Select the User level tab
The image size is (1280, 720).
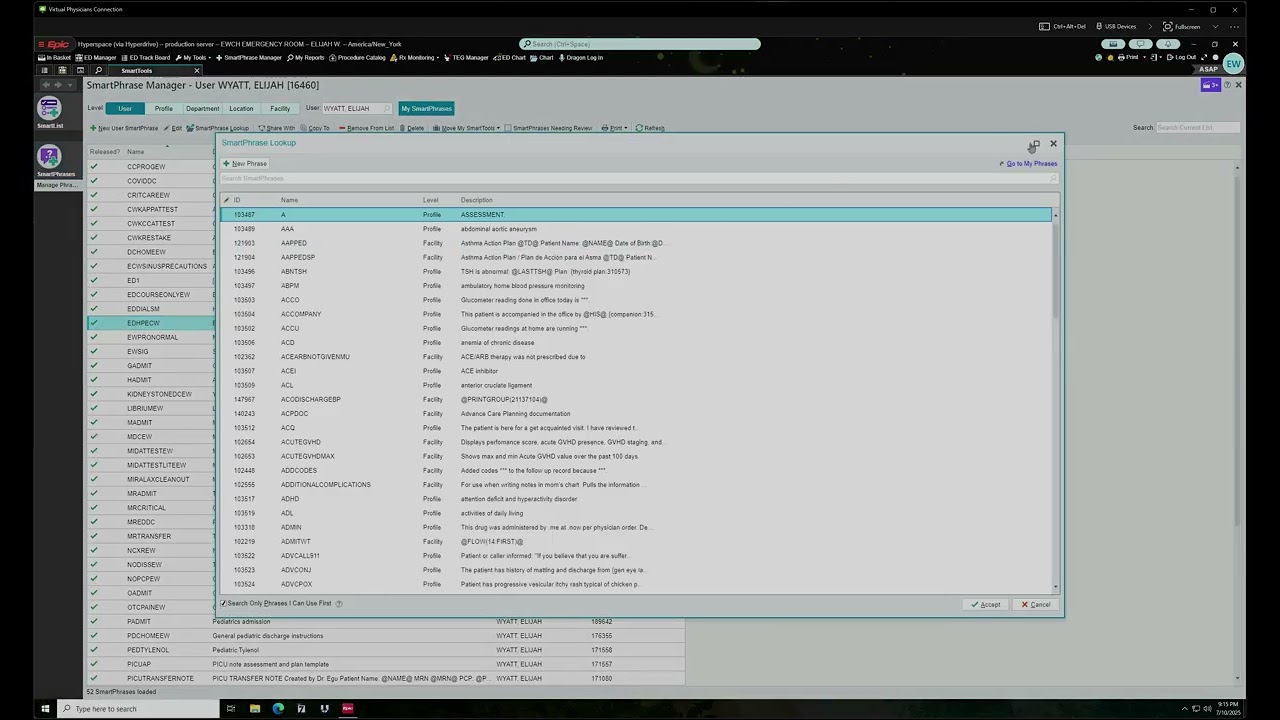(x=125, y=108)
